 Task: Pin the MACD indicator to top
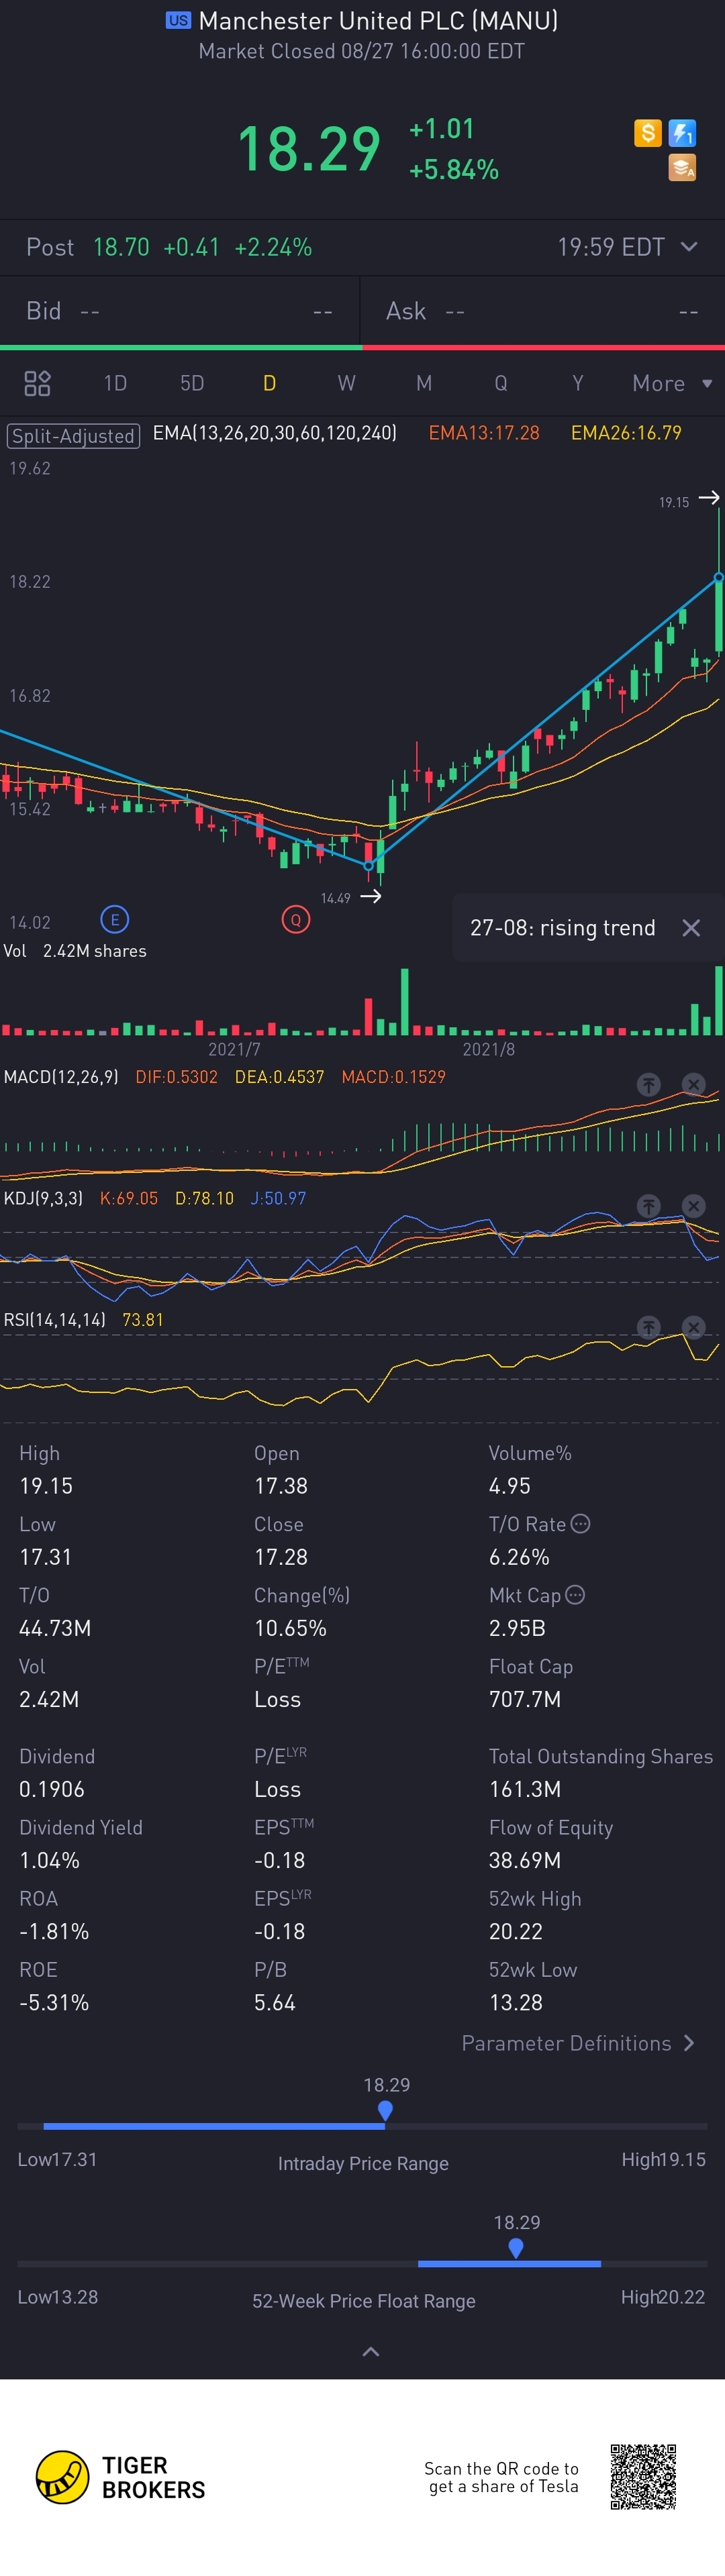coord(649,1084)
